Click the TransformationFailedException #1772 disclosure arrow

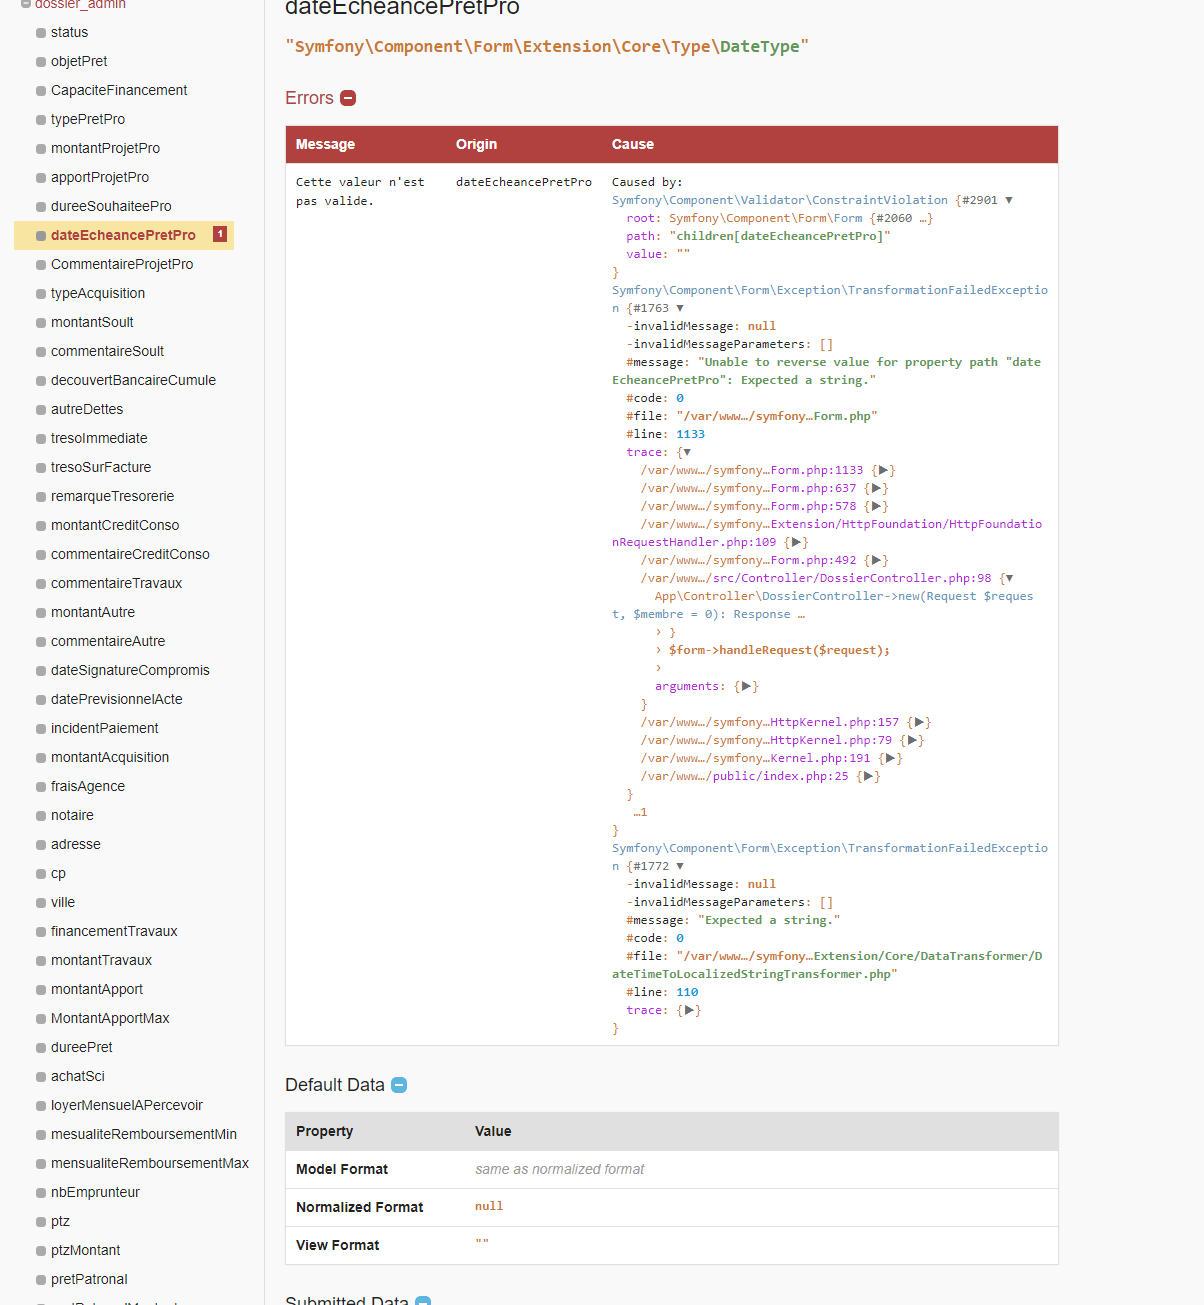680,865
